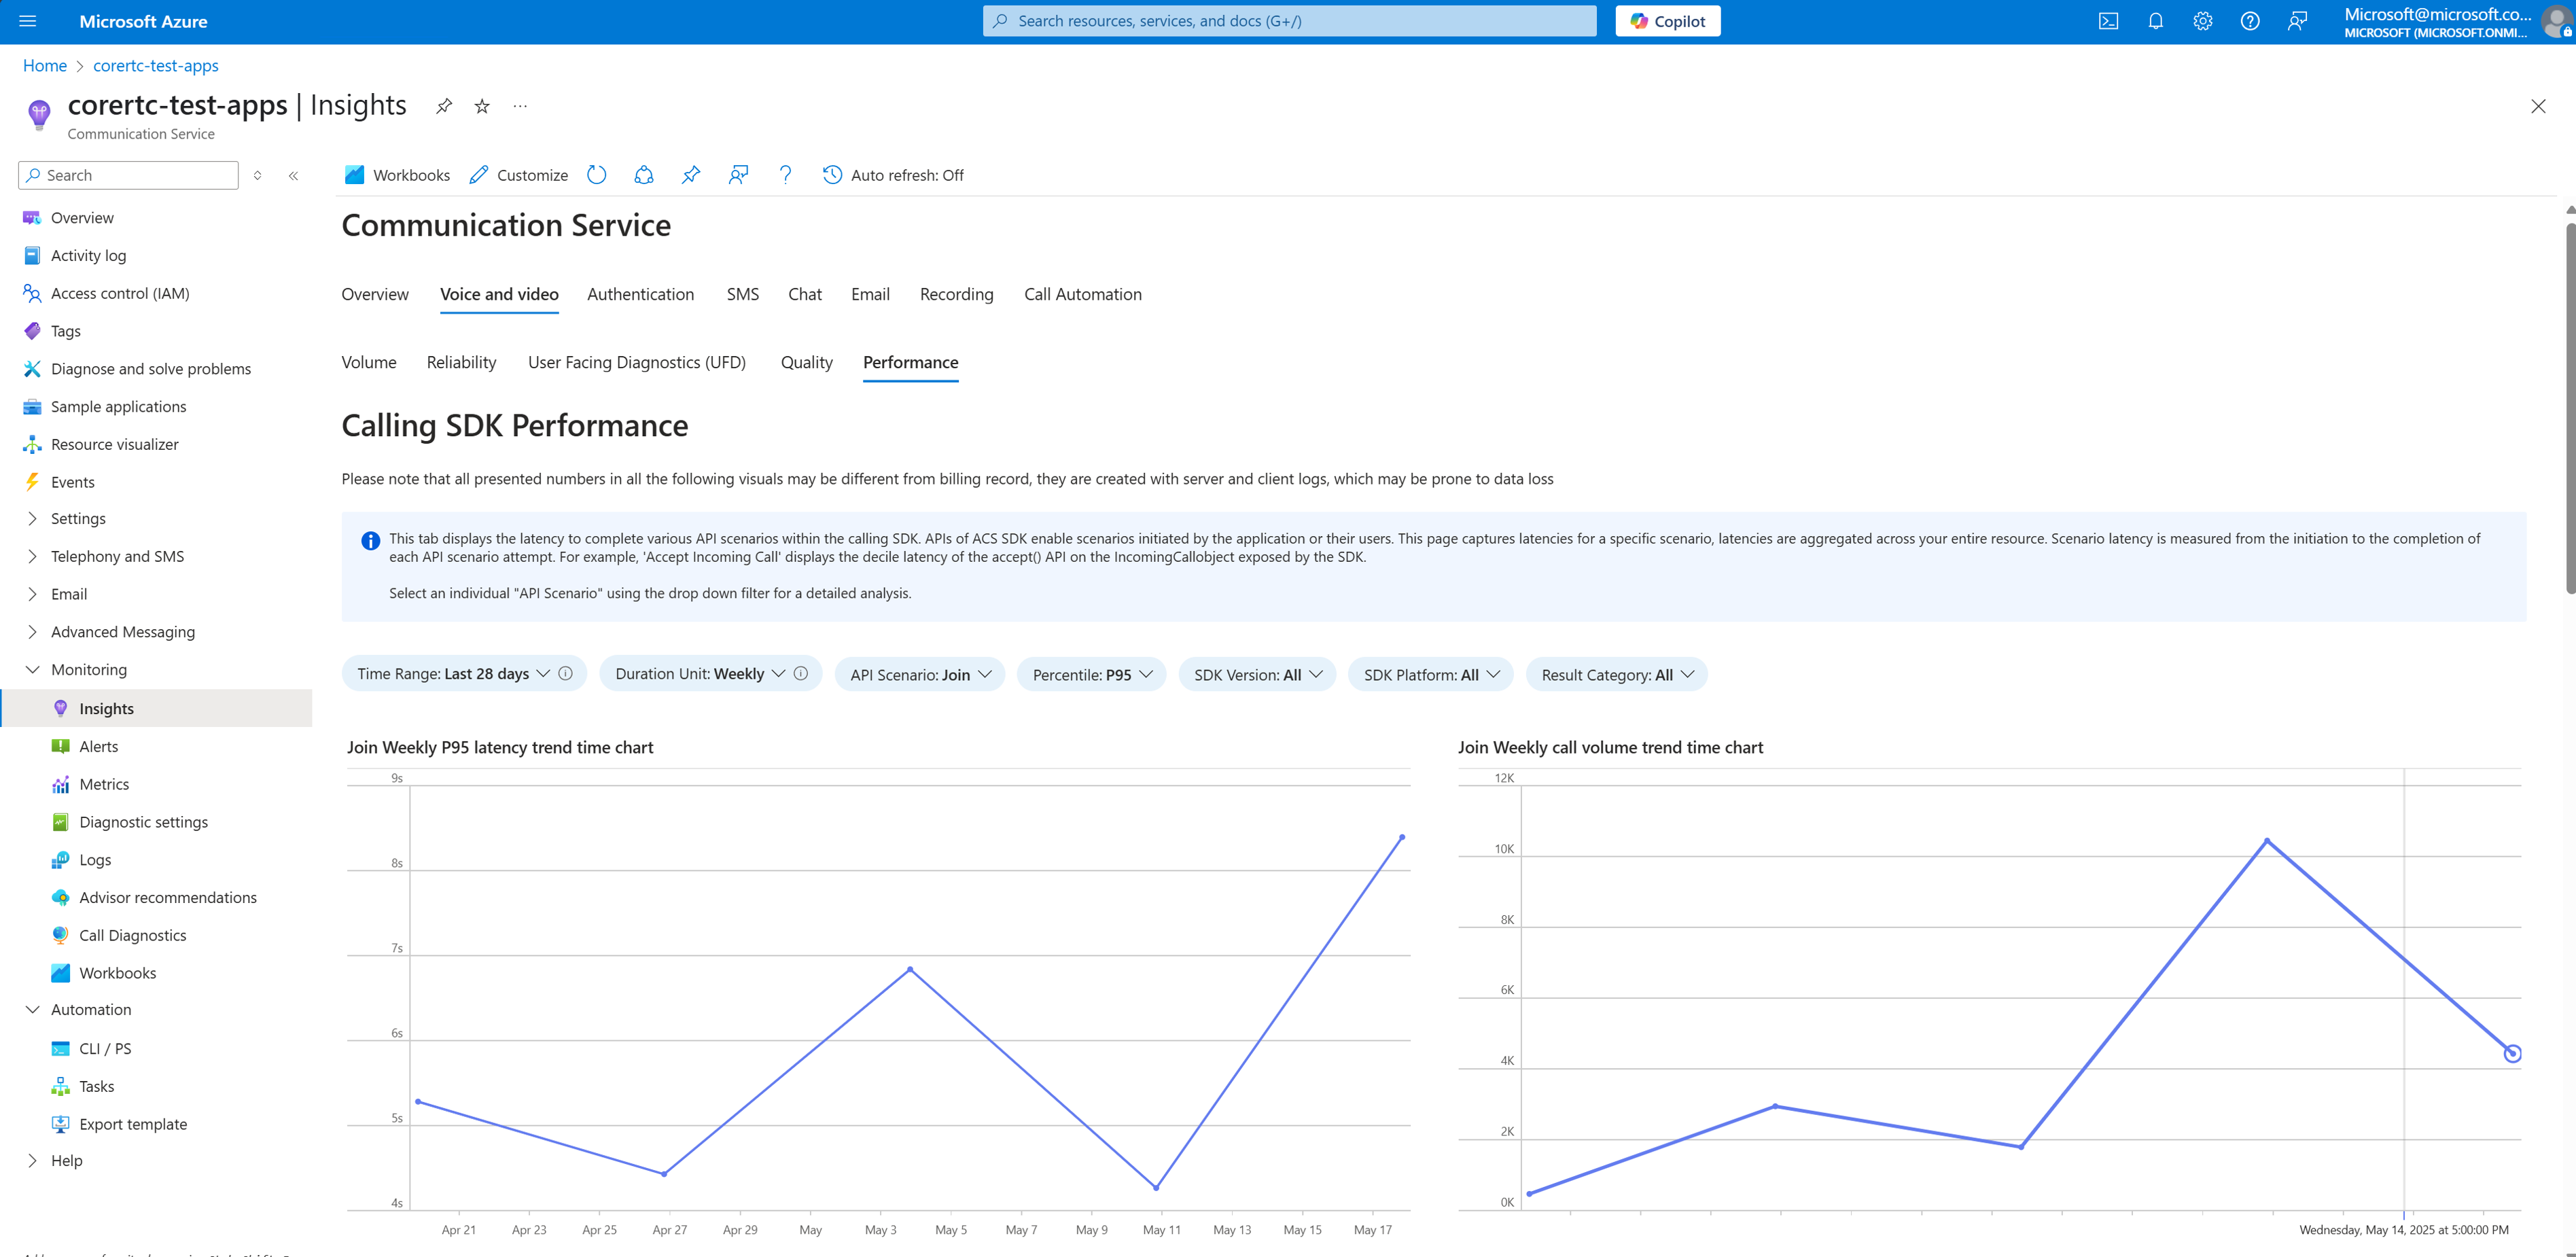Open Logs in the Monitoring section
This screenshot has height=1257, width=2576.
(x=95, y=860)
